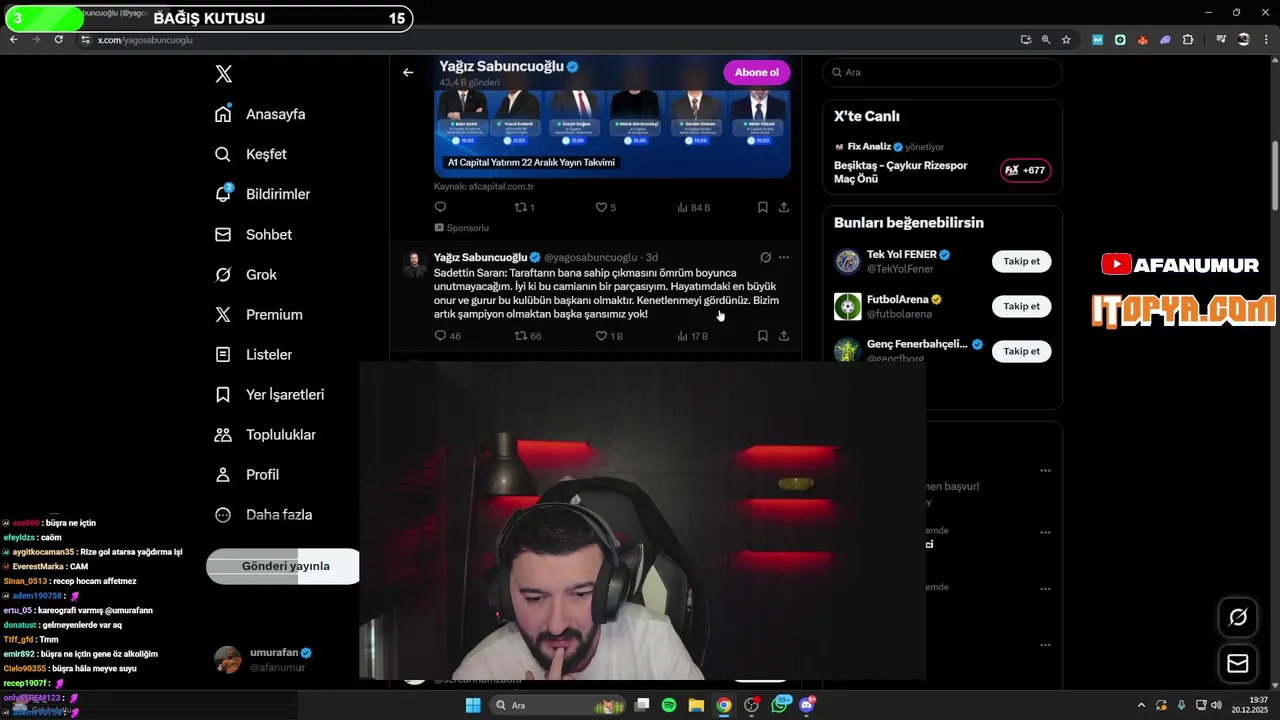Follow Genç Fenerbahçeliler

coord(1021,351)
